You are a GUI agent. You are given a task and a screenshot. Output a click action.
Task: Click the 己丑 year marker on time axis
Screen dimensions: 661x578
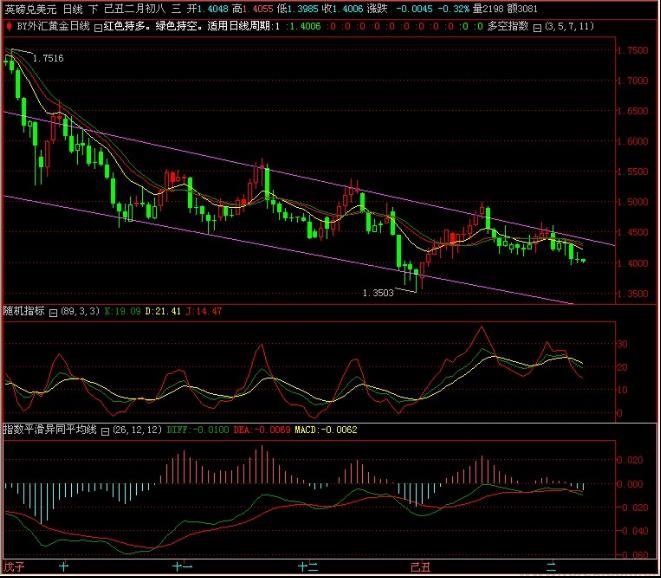[420, 566]
